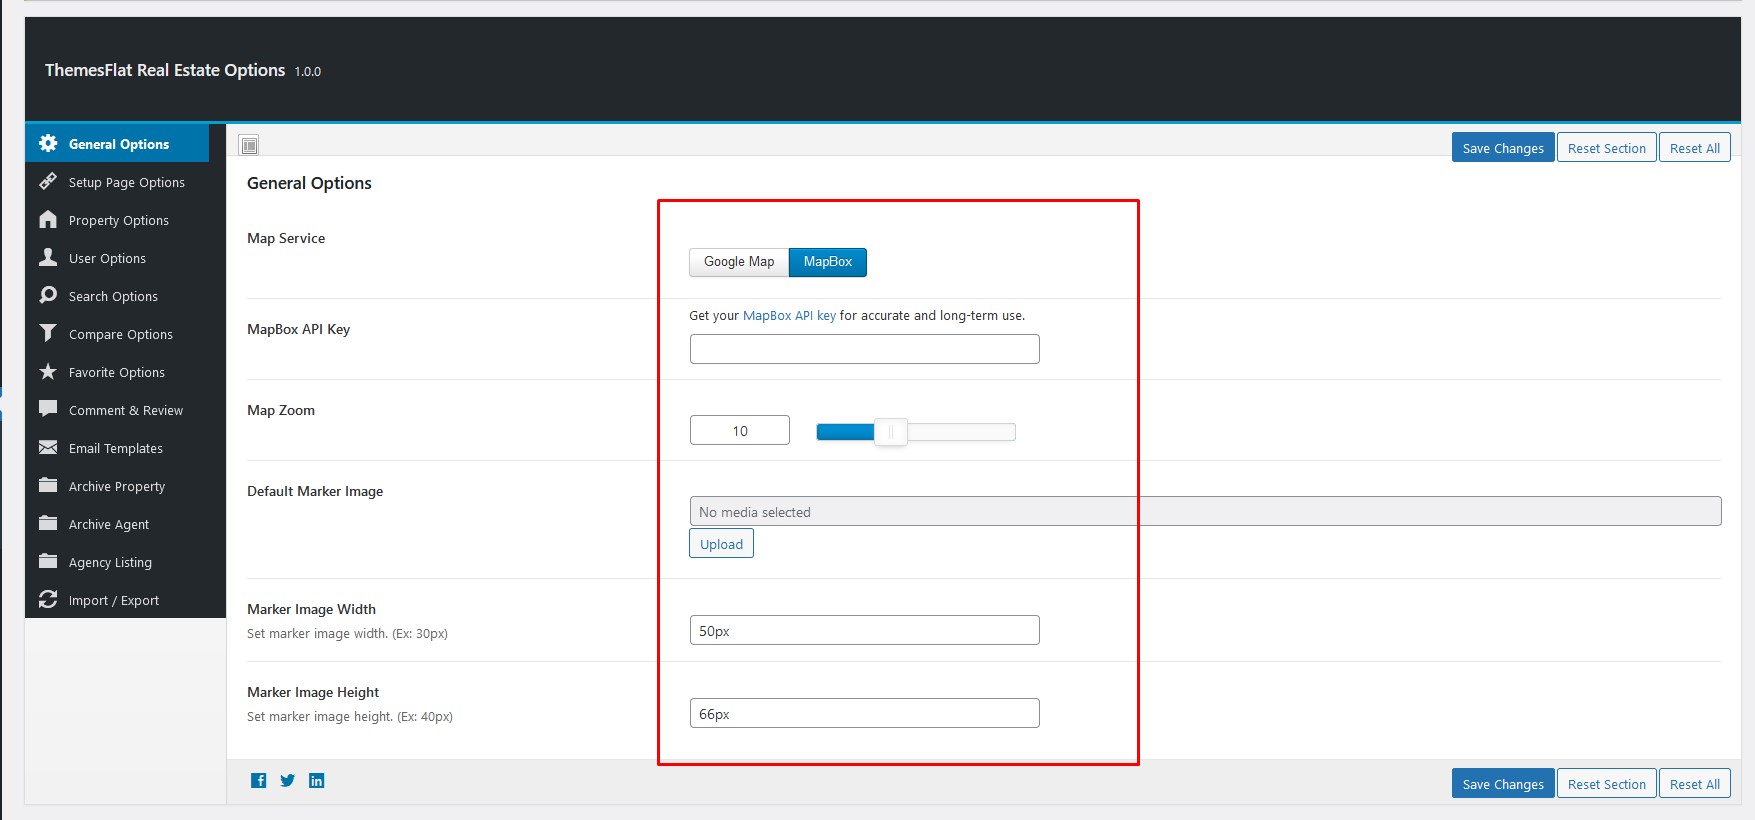This screenshot has width=1755, height=820.
Task: Open the LinkedIn footer icon
Action: pyautogui.click(x=317, y=781)
